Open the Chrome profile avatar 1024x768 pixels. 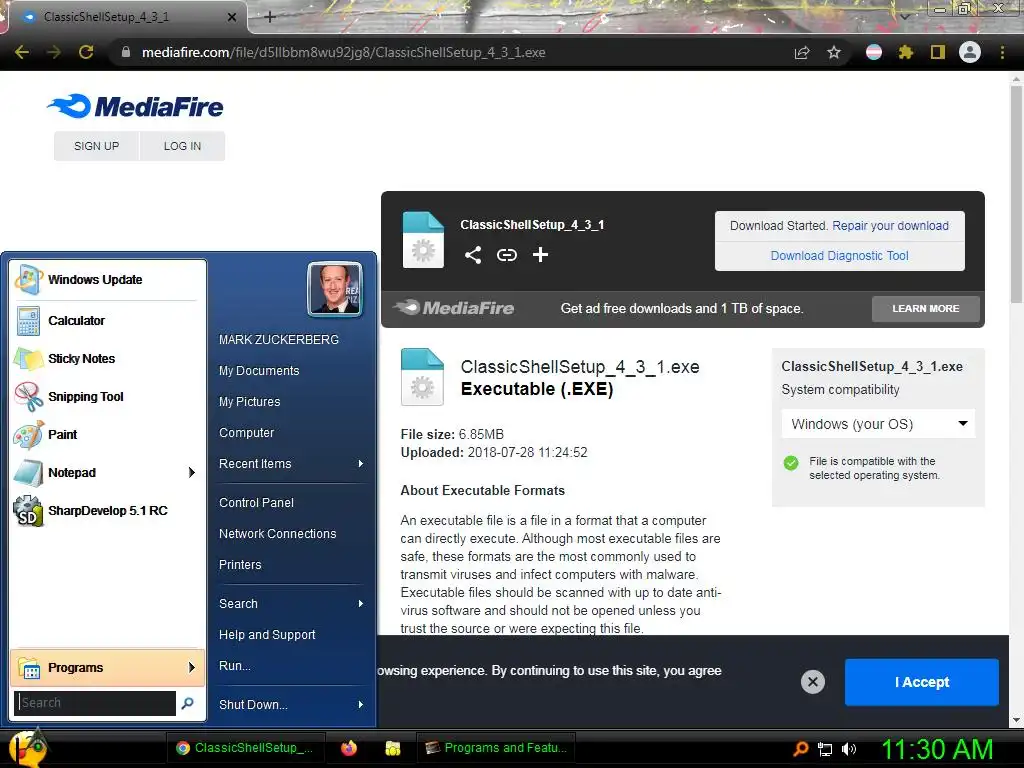970,52
